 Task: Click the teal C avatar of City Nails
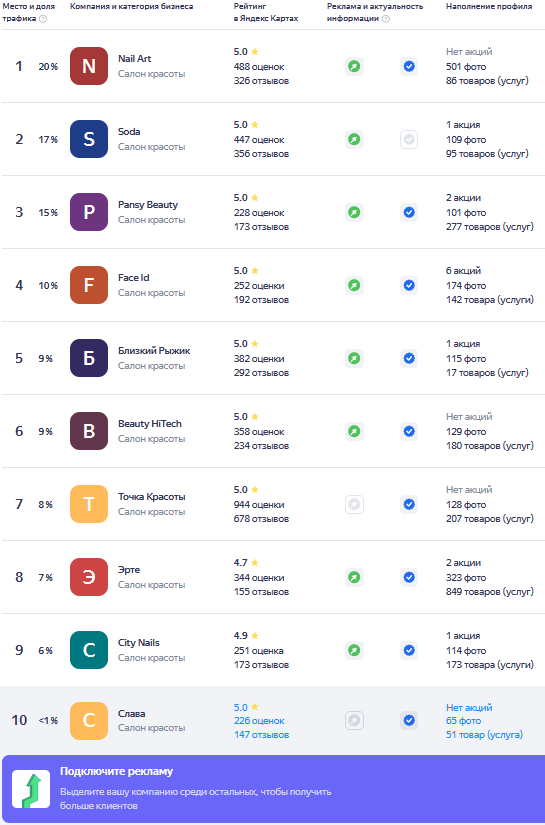coord(89,650)
